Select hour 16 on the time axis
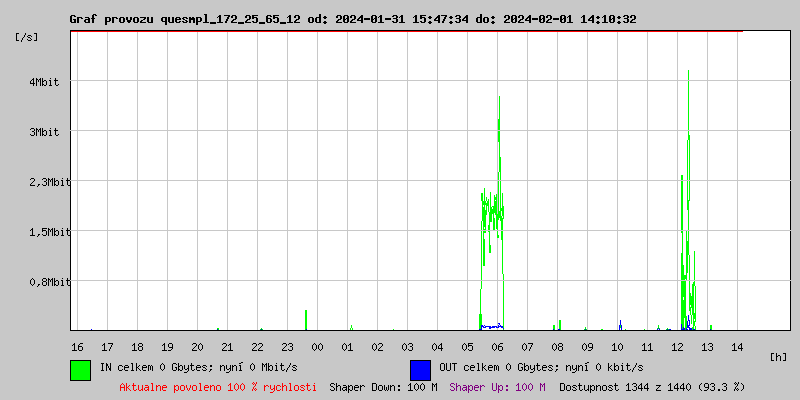Image resolution: width=800 pixels, height=400 pixels. point(77,346)
